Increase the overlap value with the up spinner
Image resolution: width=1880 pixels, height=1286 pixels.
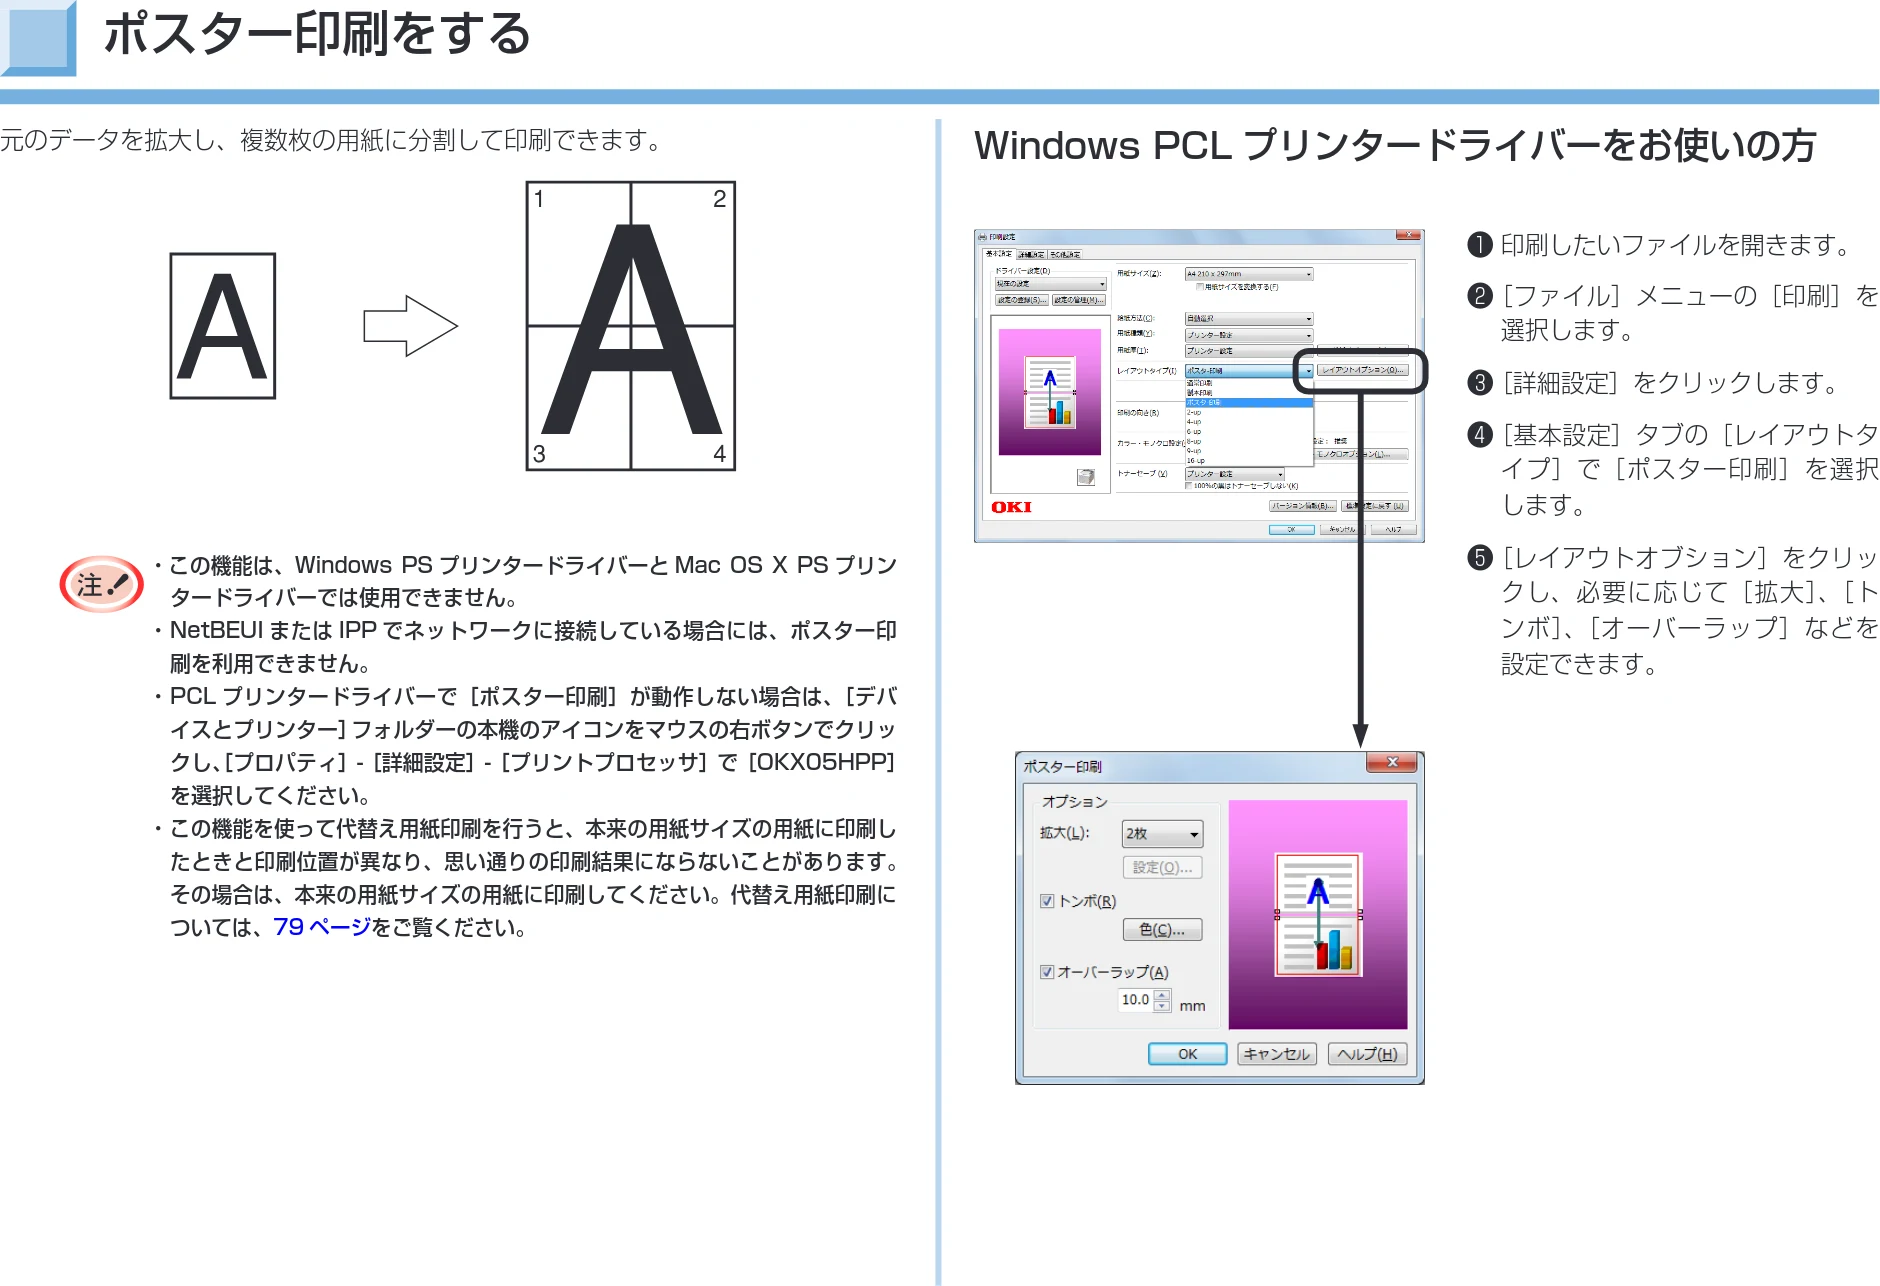click(x=1162, y=995)
